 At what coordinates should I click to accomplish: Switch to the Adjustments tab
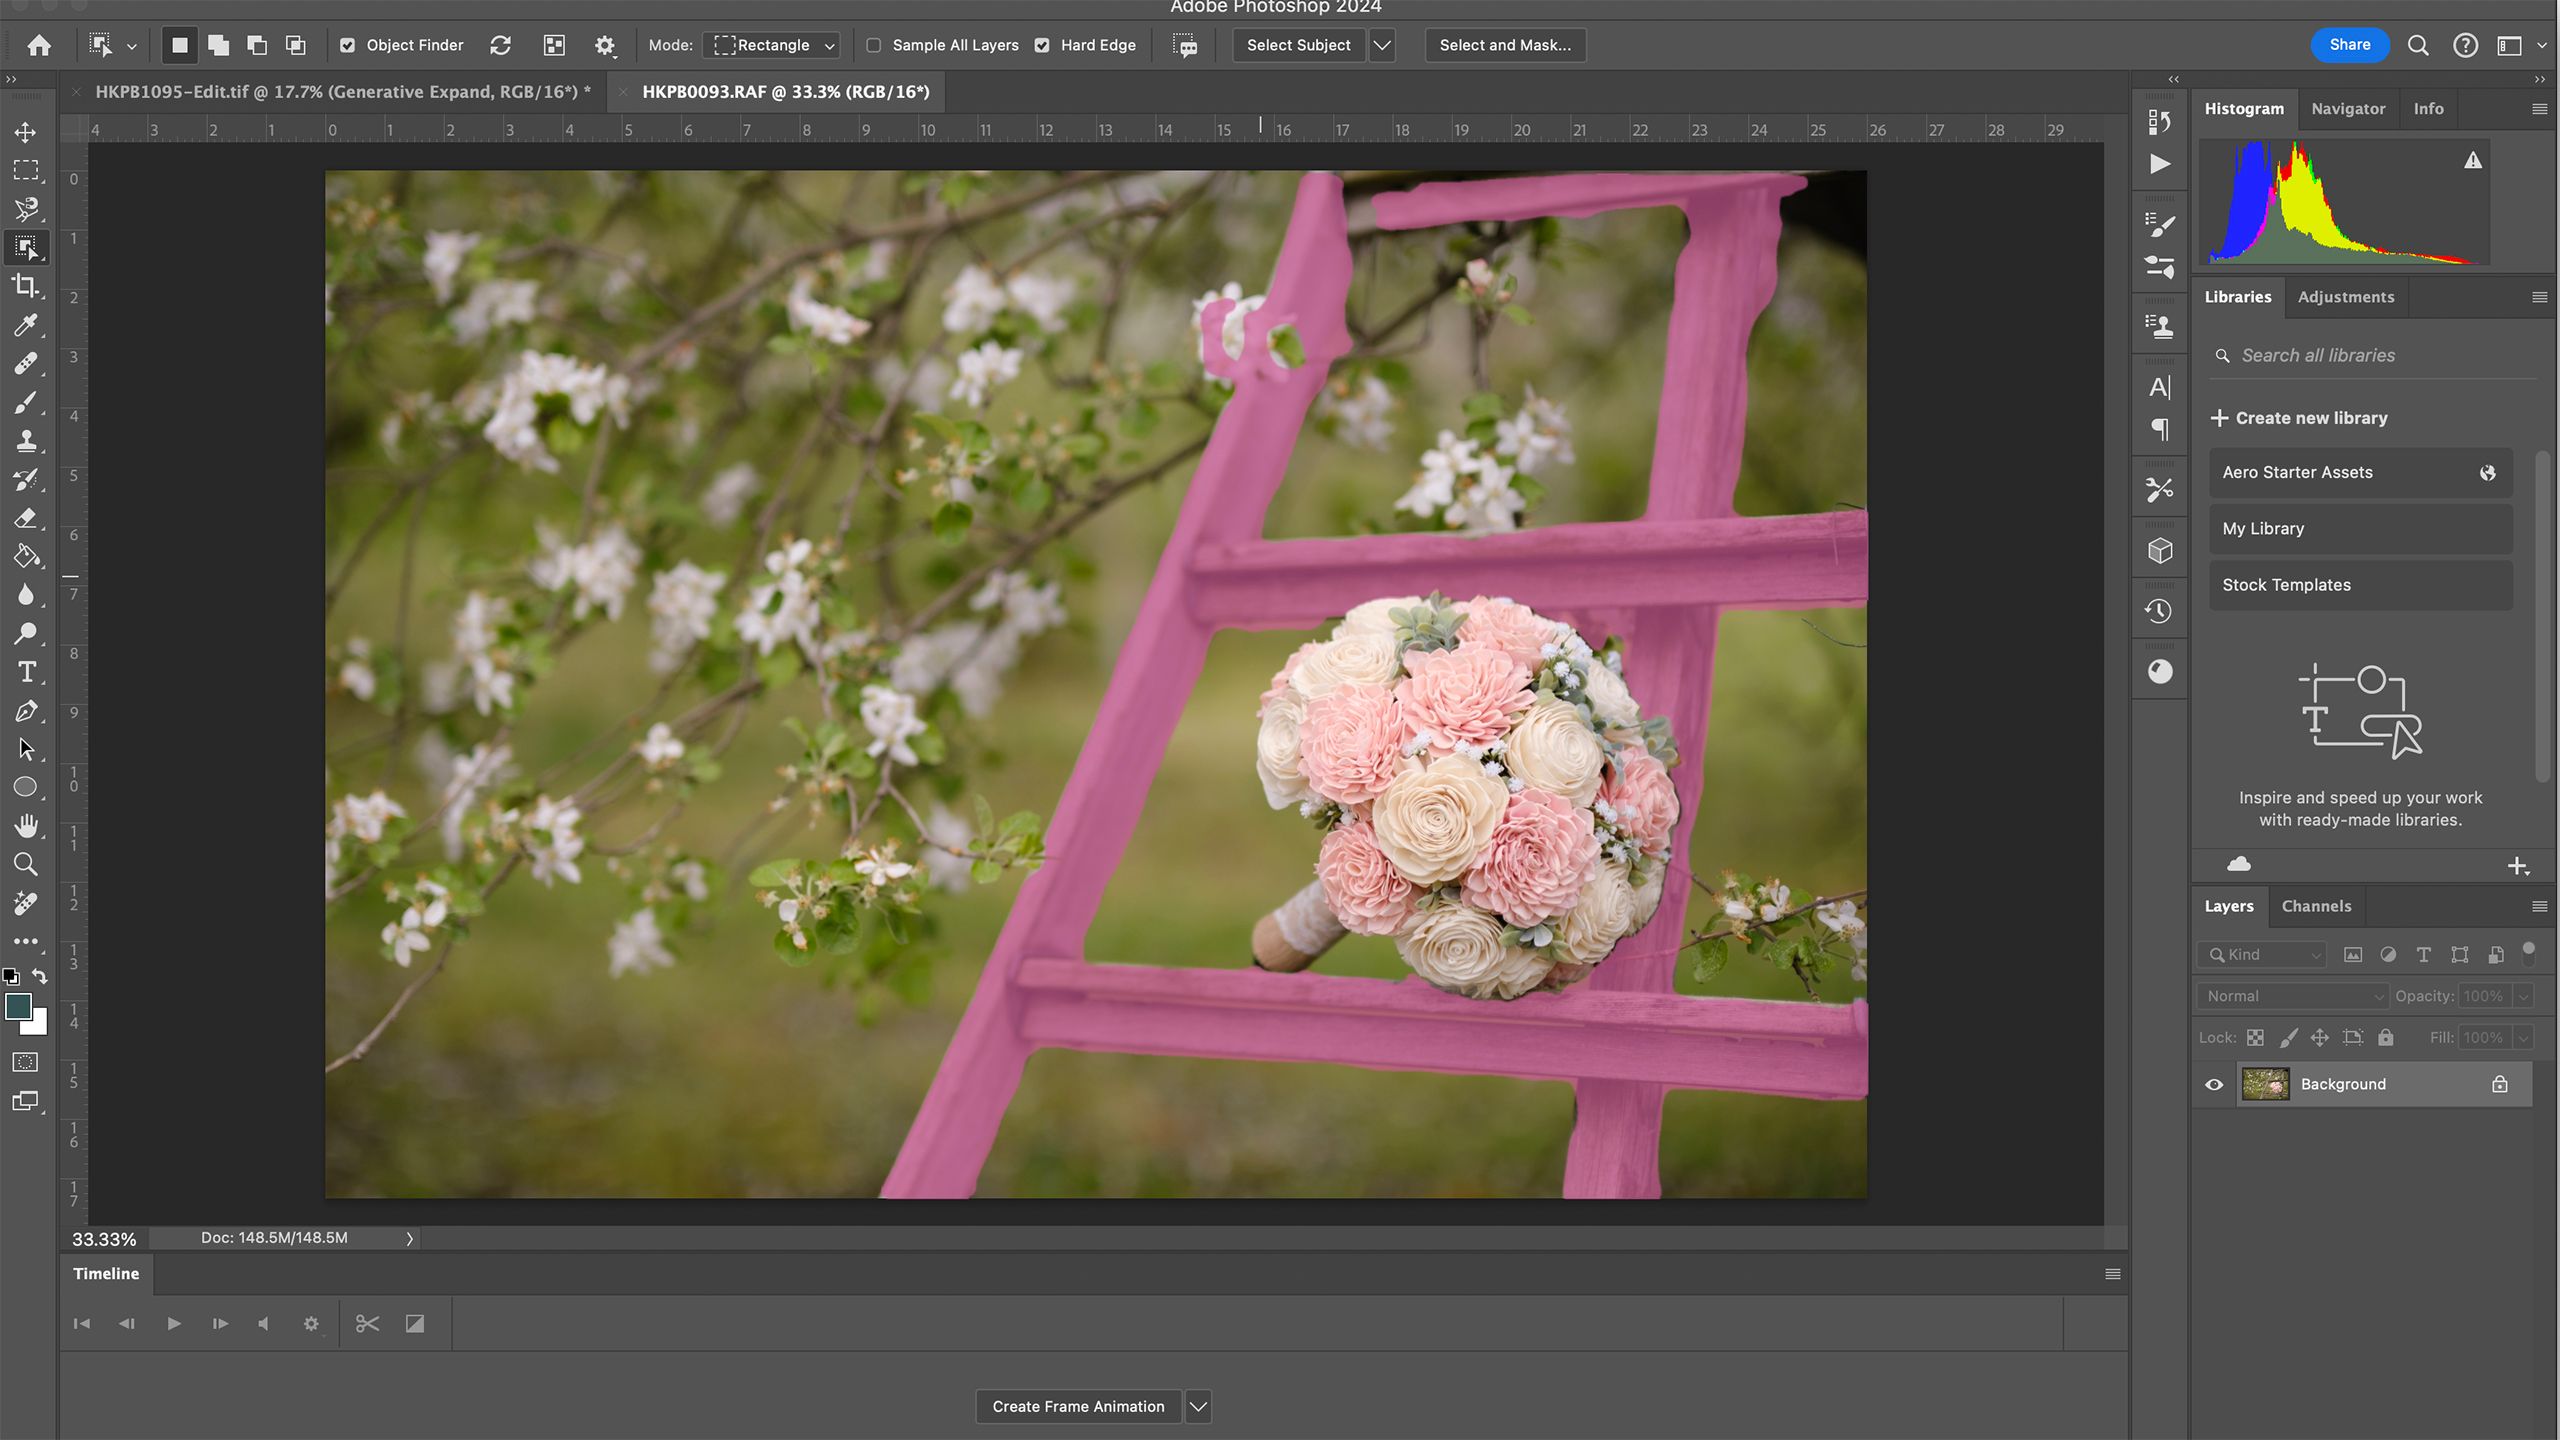click(2345, 295)
